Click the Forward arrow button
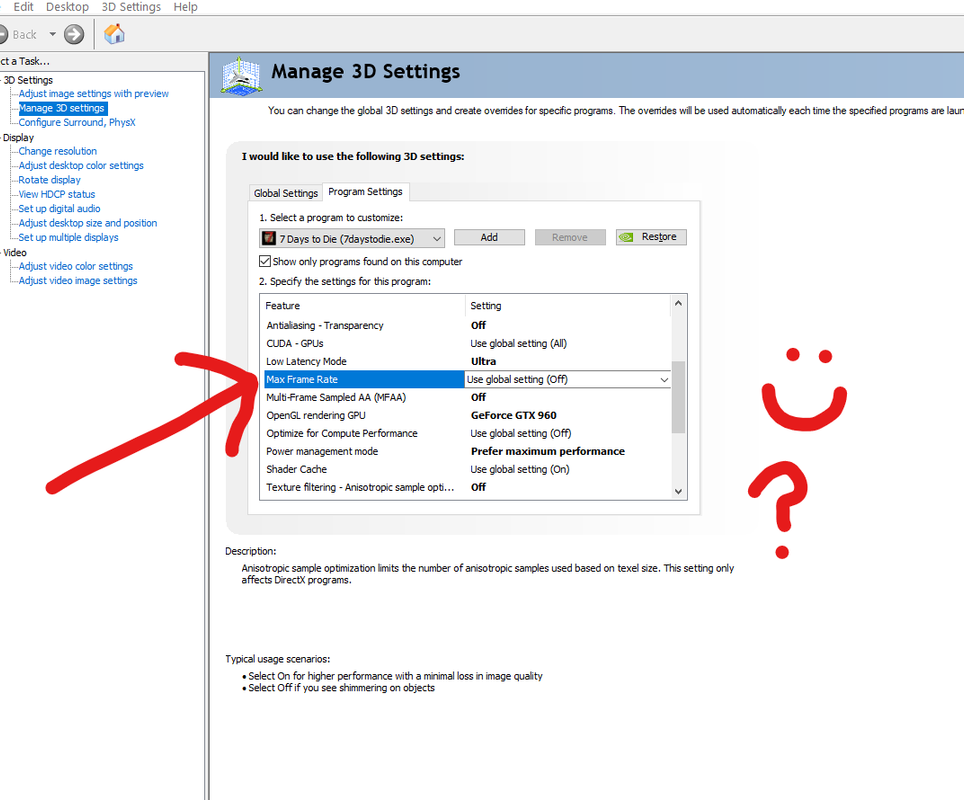 74,34
